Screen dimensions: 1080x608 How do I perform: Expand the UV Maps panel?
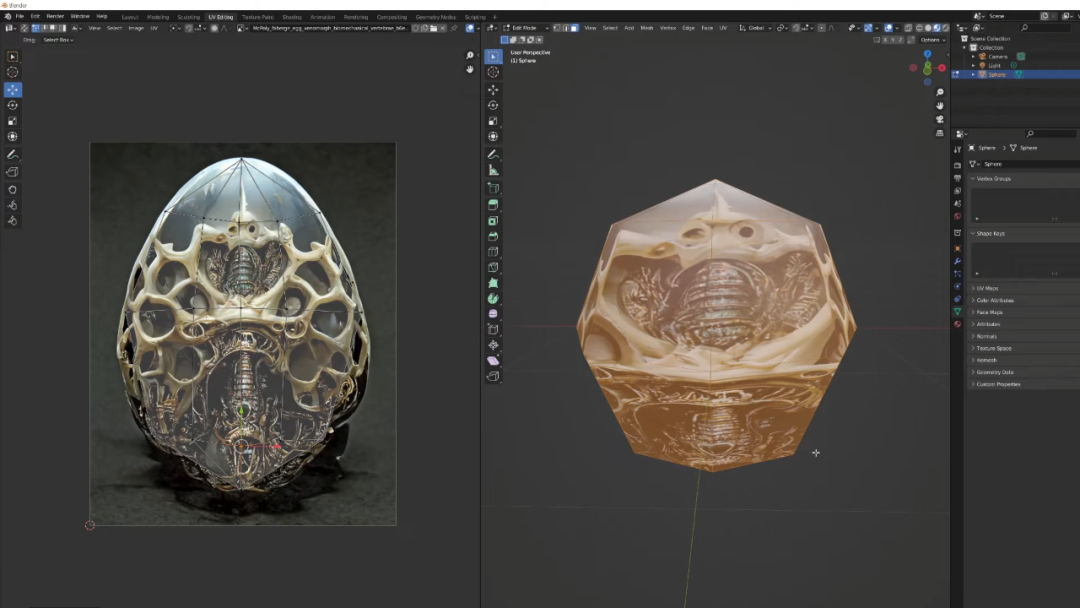pos(987,288)
